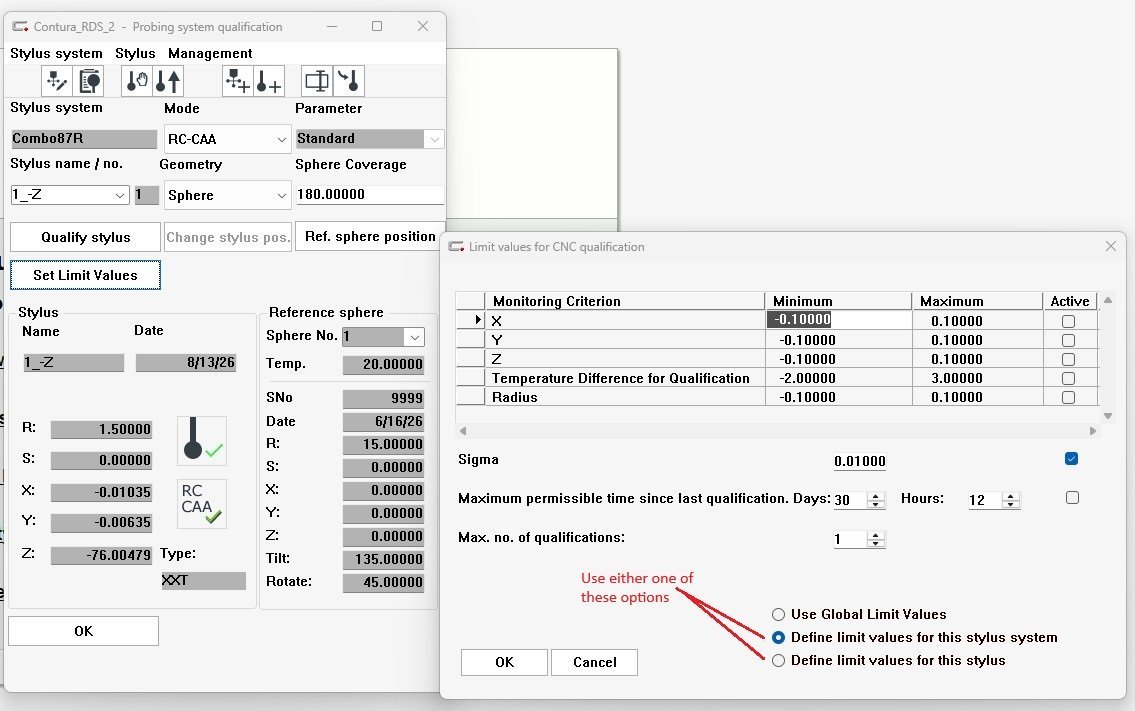Expand the Stylus name dropdown showing 1_-Z
Viewport: 1135px width, 711px height.
120,195
